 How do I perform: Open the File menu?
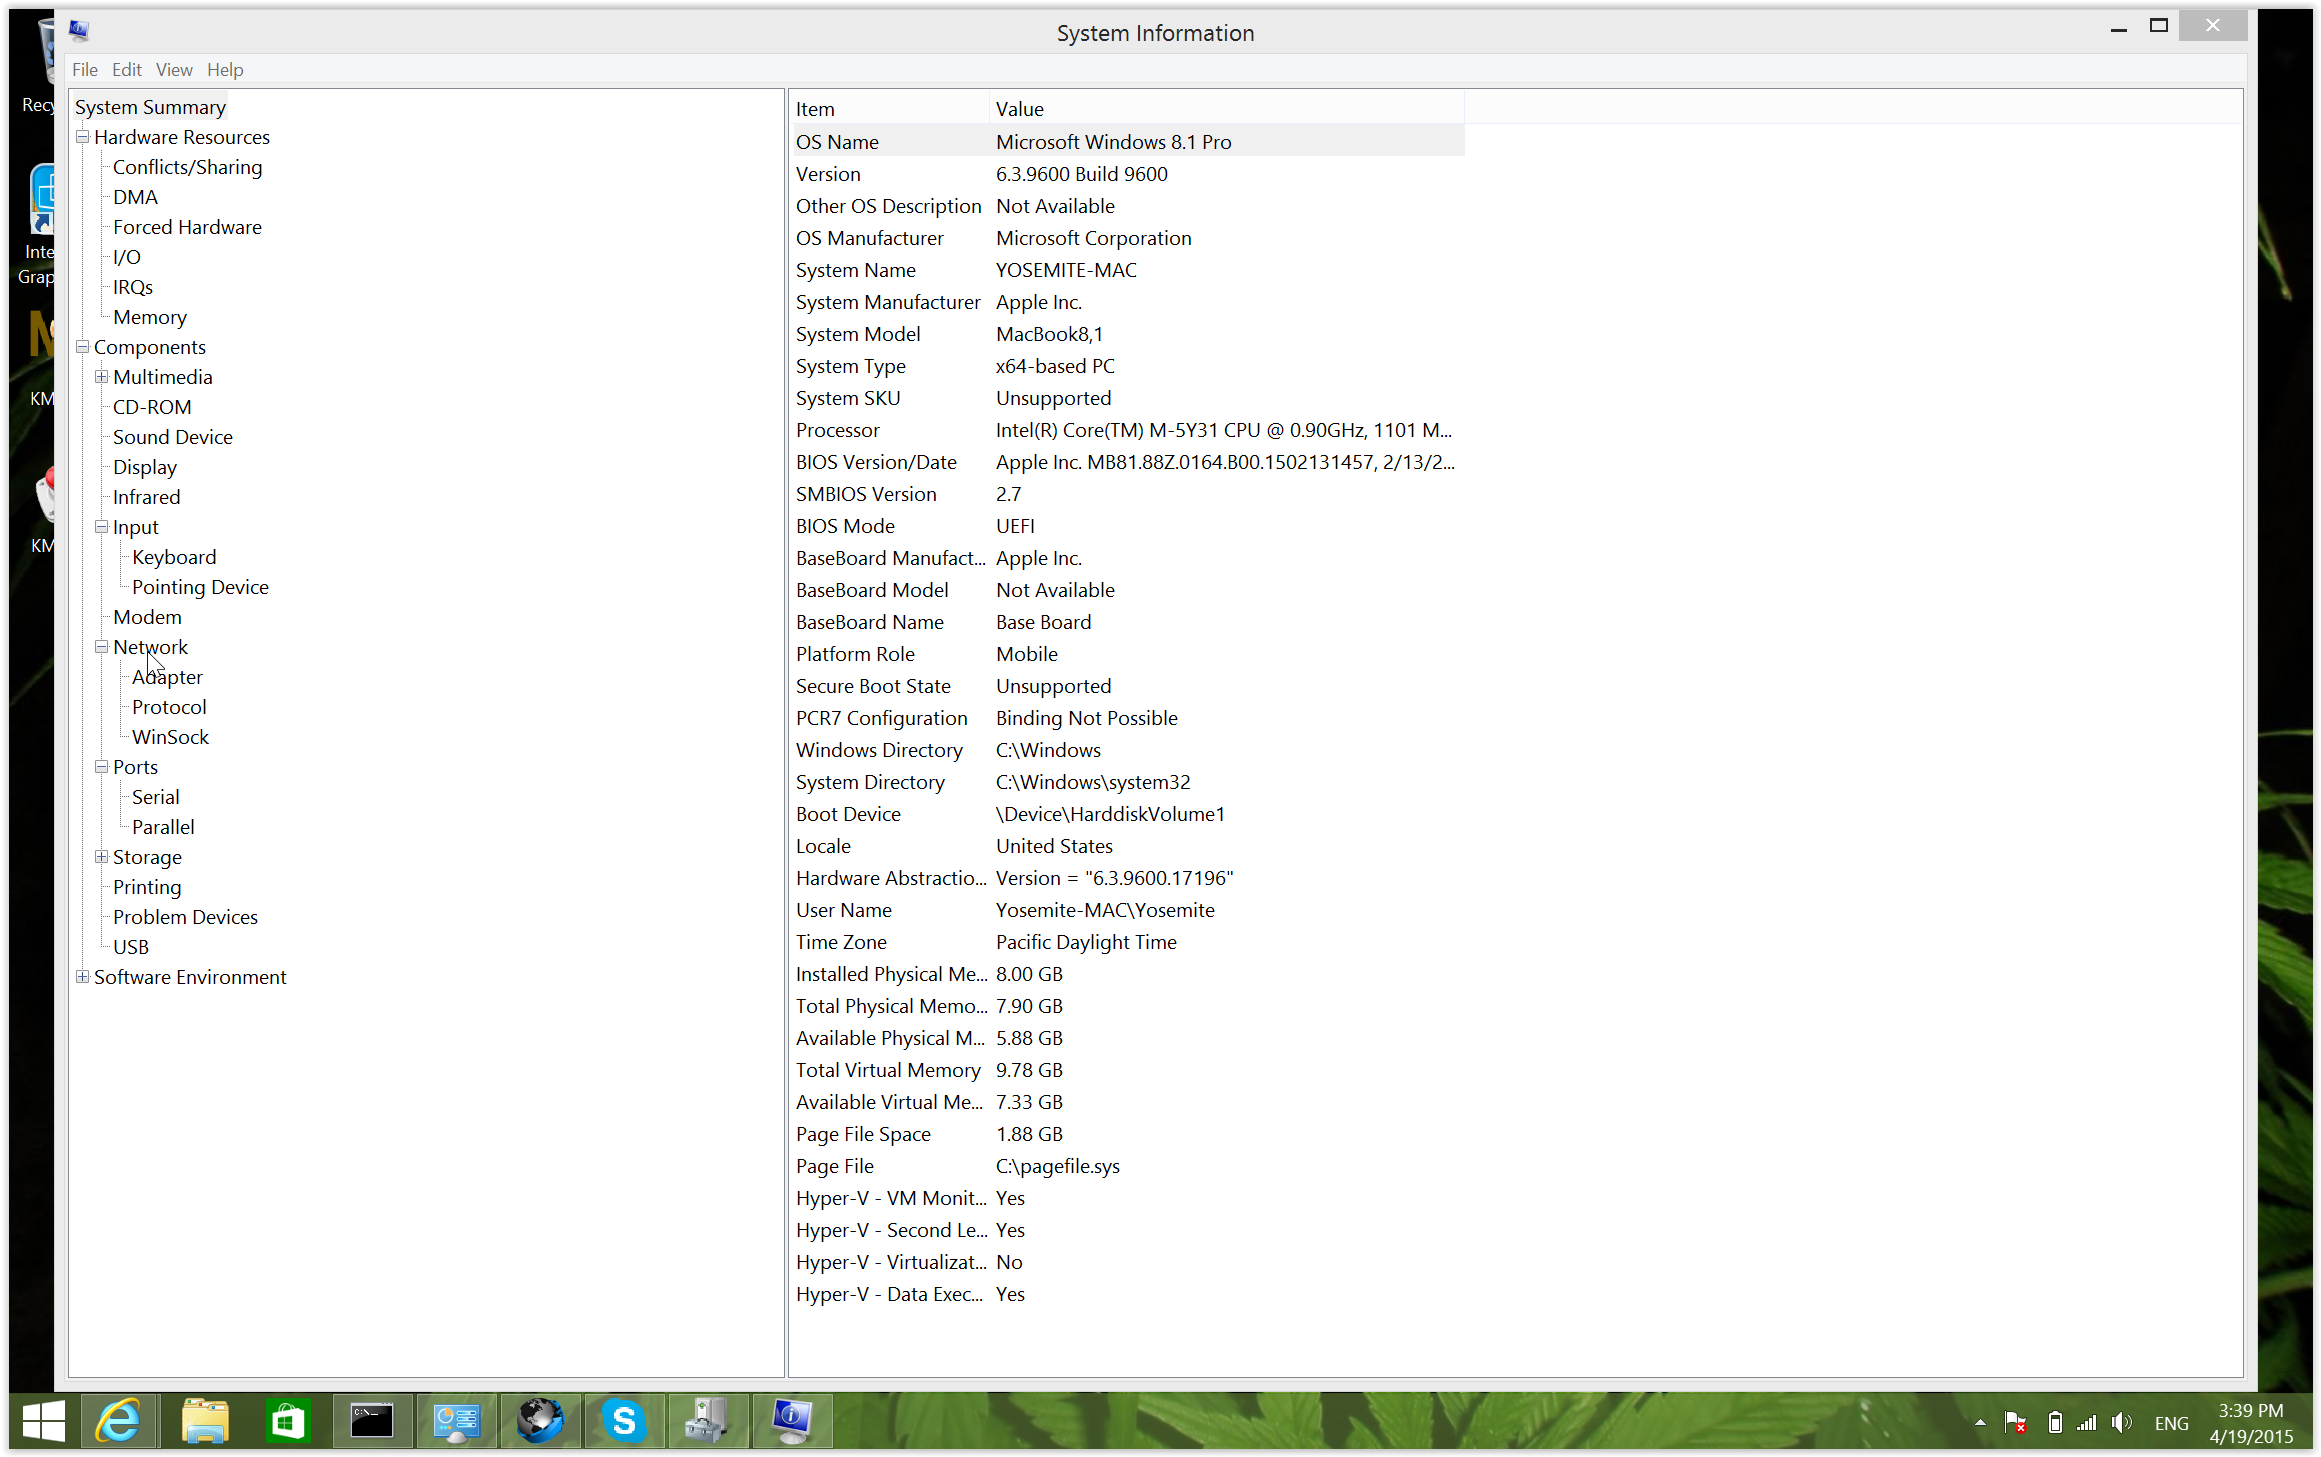pyautogui.click(x=84, y=70)
